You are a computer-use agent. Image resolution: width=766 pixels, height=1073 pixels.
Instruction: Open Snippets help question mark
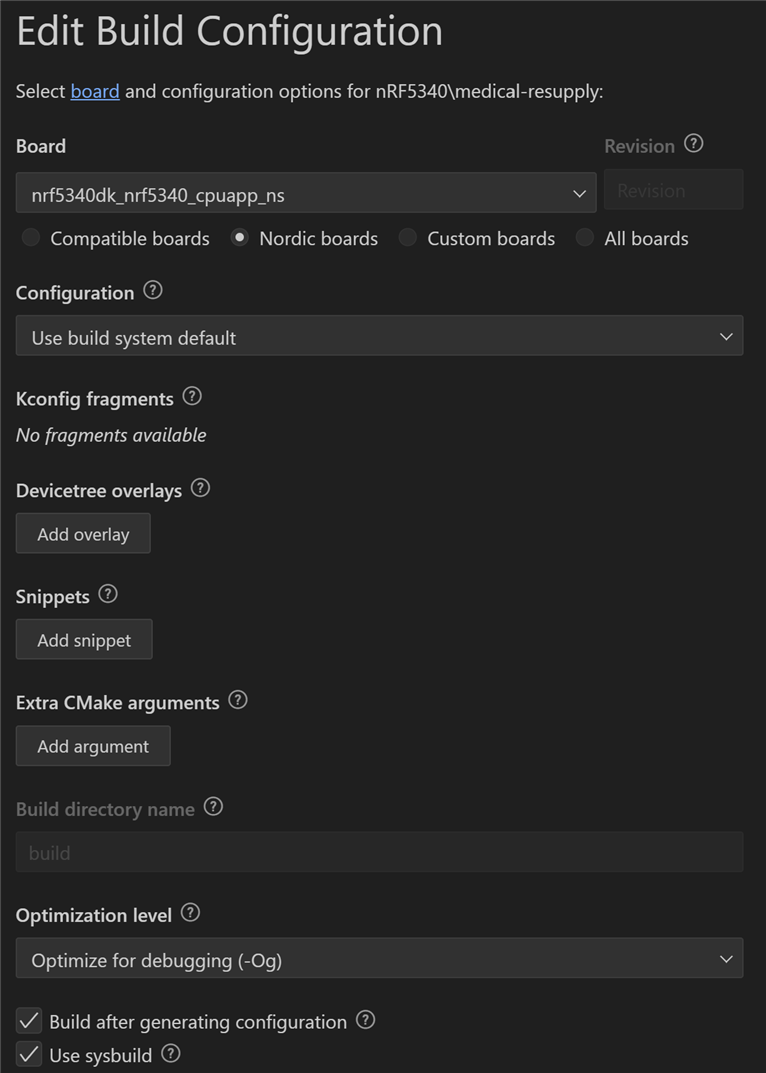pyautogui.click(x=107, y=594)
